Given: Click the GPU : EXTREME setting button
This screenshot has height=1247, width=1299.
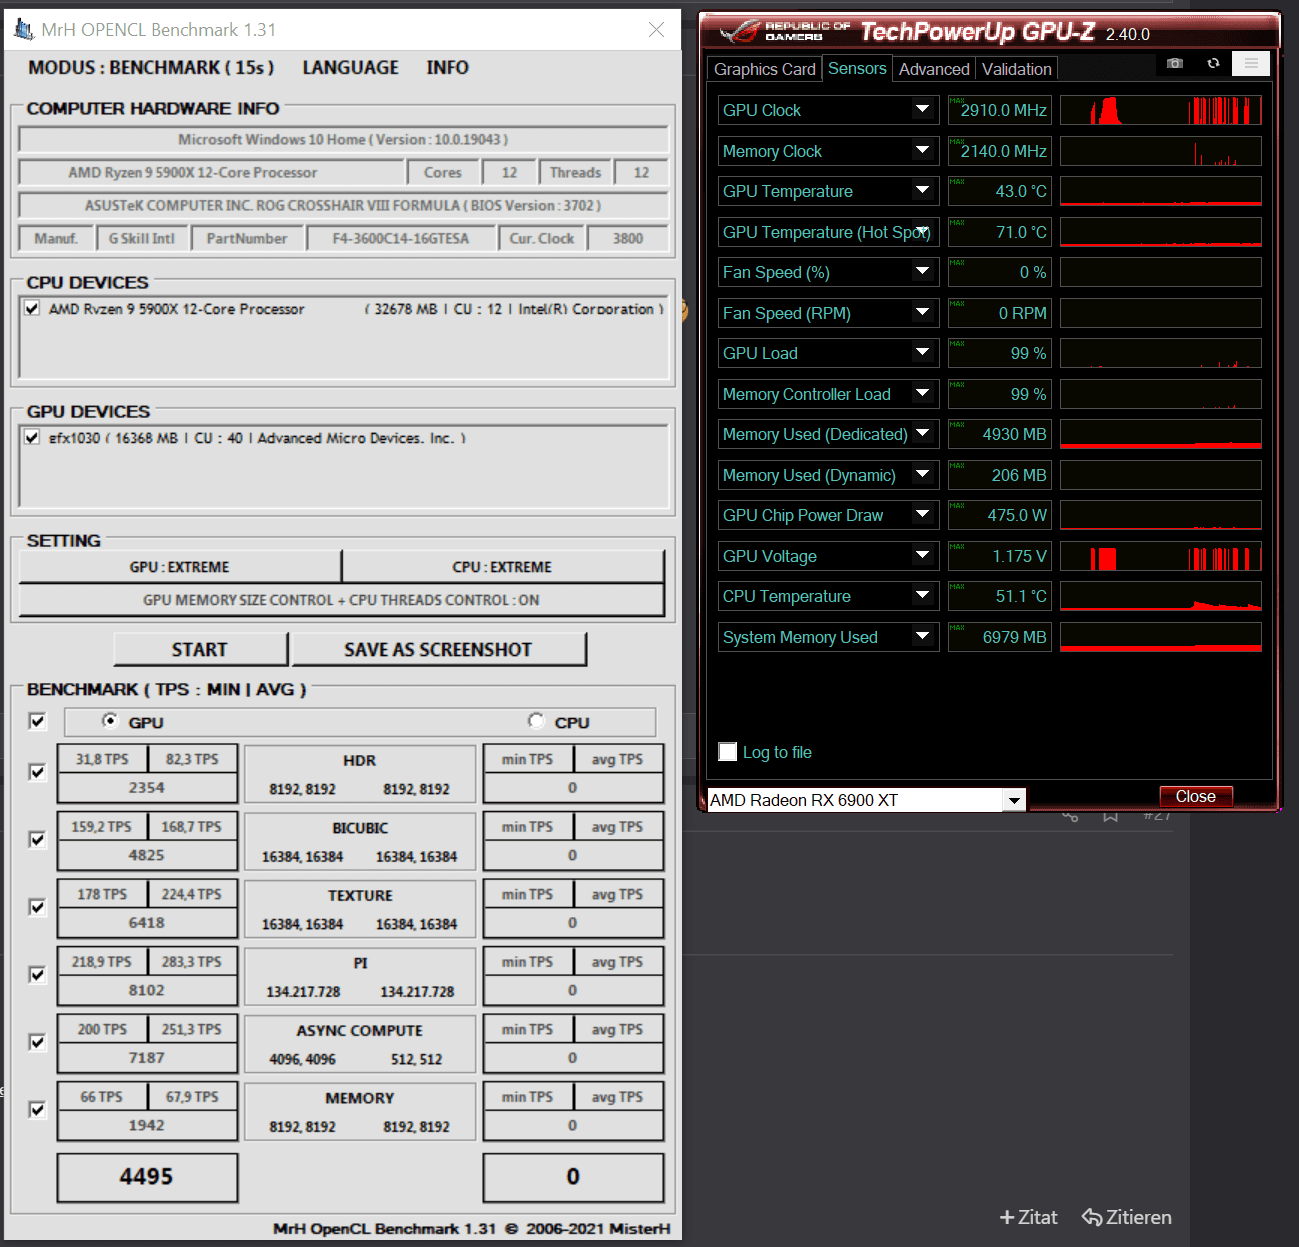Looking at the screenshot, I should coord(180,567).
